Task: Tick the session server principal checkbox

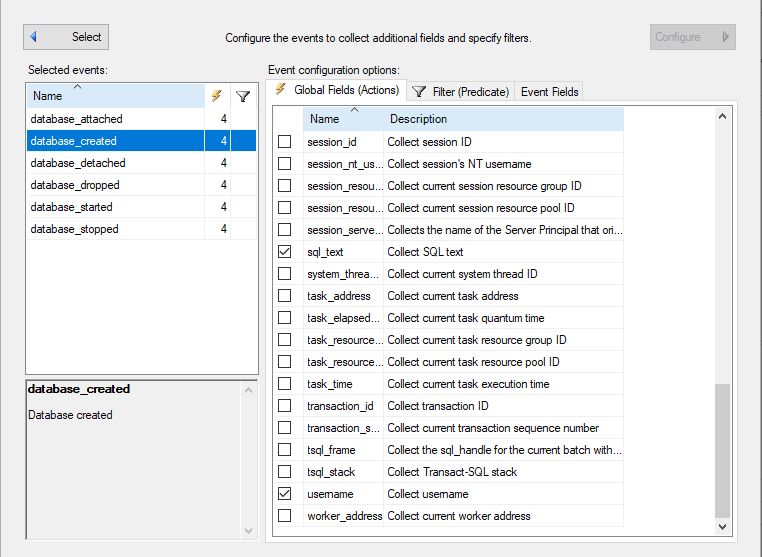Action: (x=284, y=230)
